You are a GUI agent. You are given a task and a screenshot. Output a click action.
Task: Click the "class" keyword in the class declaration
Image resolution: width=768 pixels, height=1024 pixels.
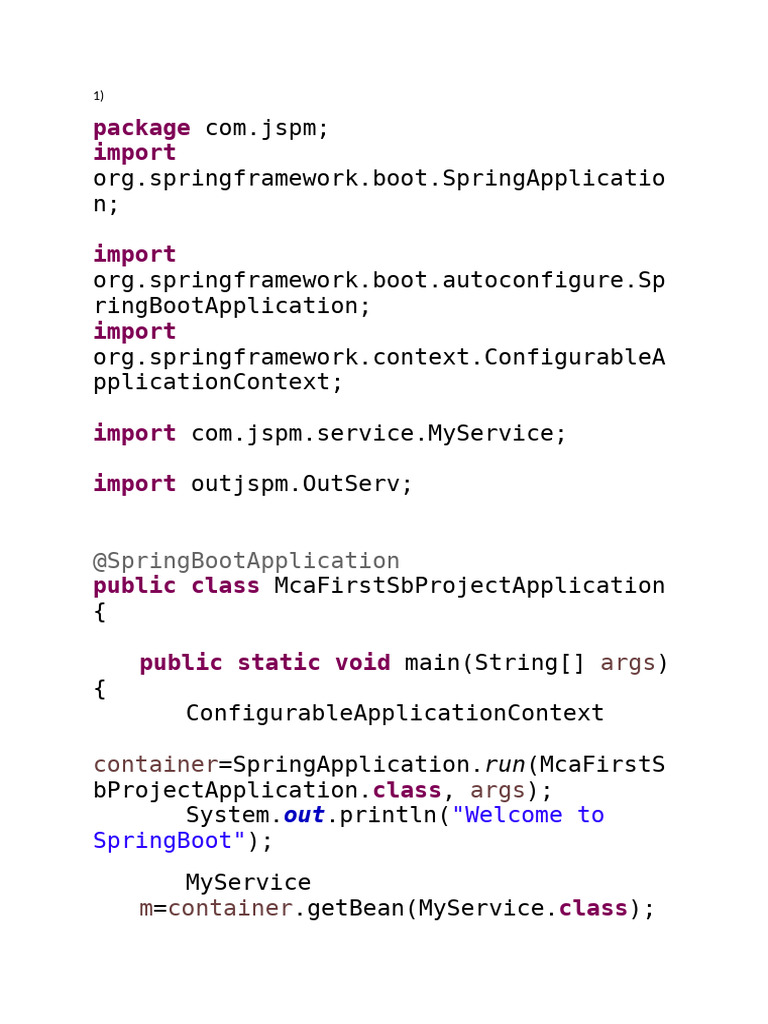click(x=225, y=586)
